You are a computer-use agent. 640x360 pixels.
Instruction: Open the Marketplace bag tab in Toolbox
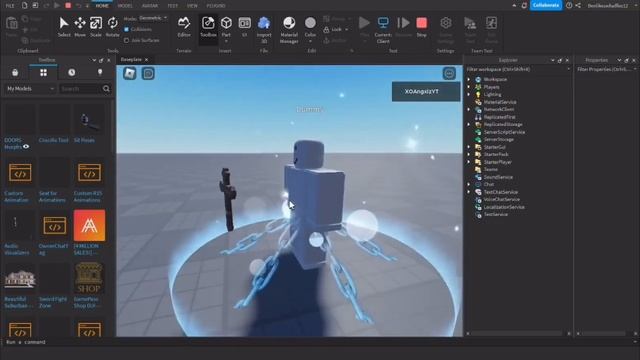[15, 73]
